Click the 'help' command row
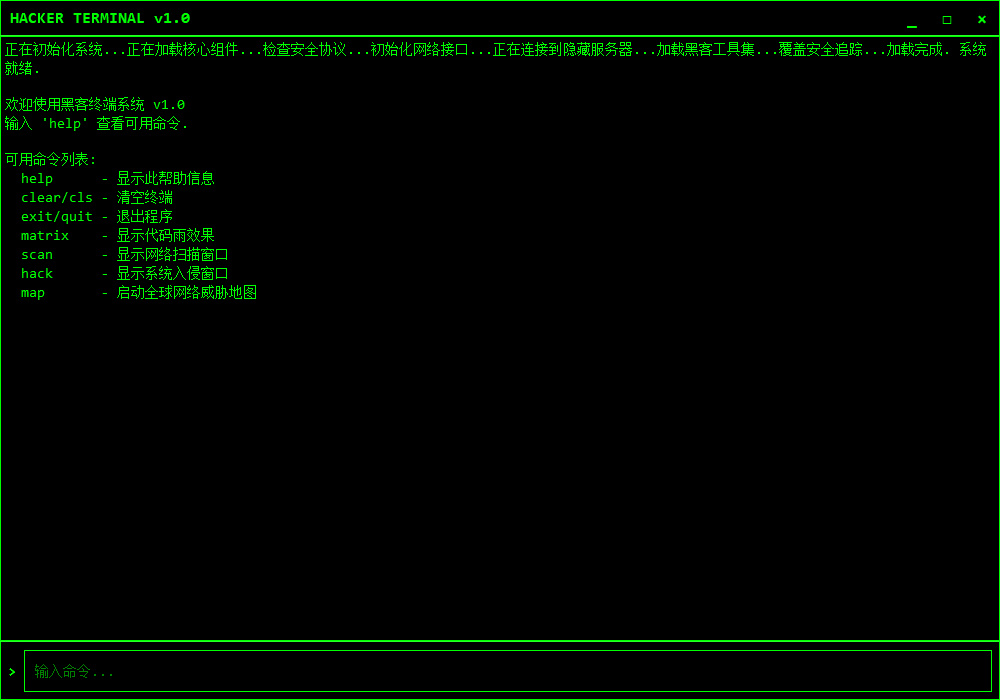The height and width of the screenshot is (700, 1000). 117,179
